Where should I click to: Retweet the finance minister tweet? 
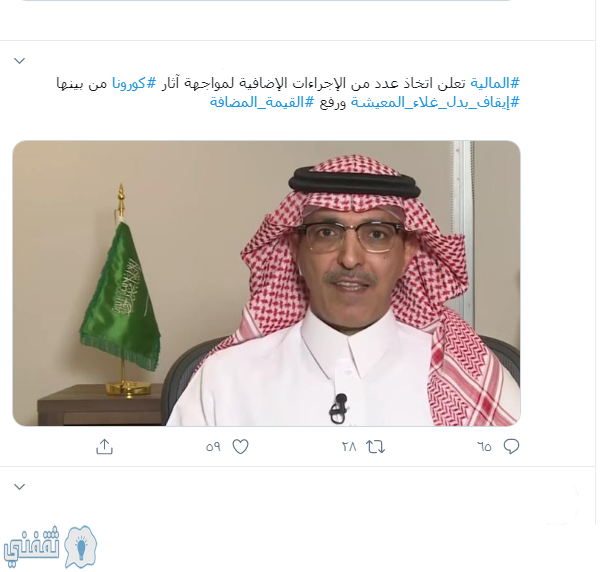[376, 447]
